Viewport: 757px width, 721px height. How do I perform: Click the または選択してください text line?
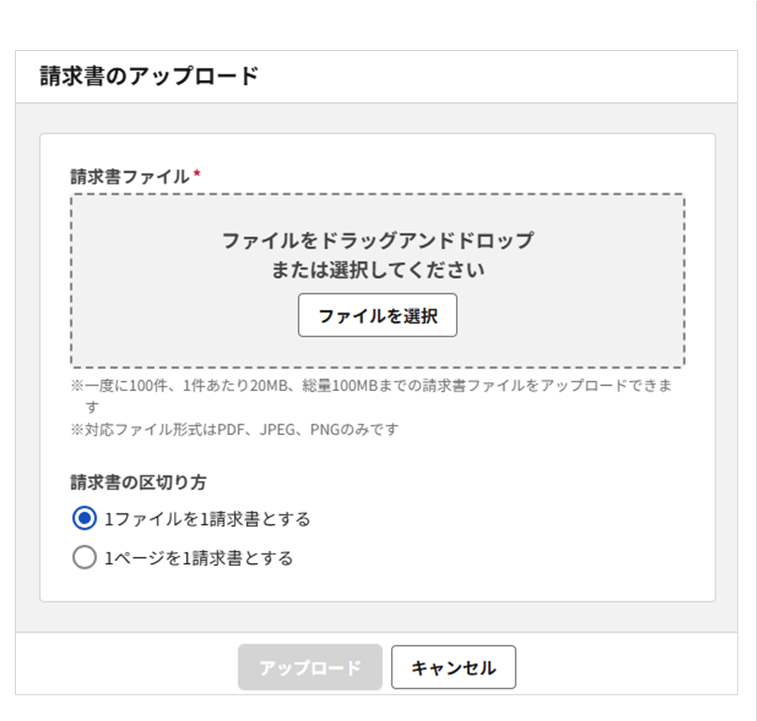coord(377,269)
